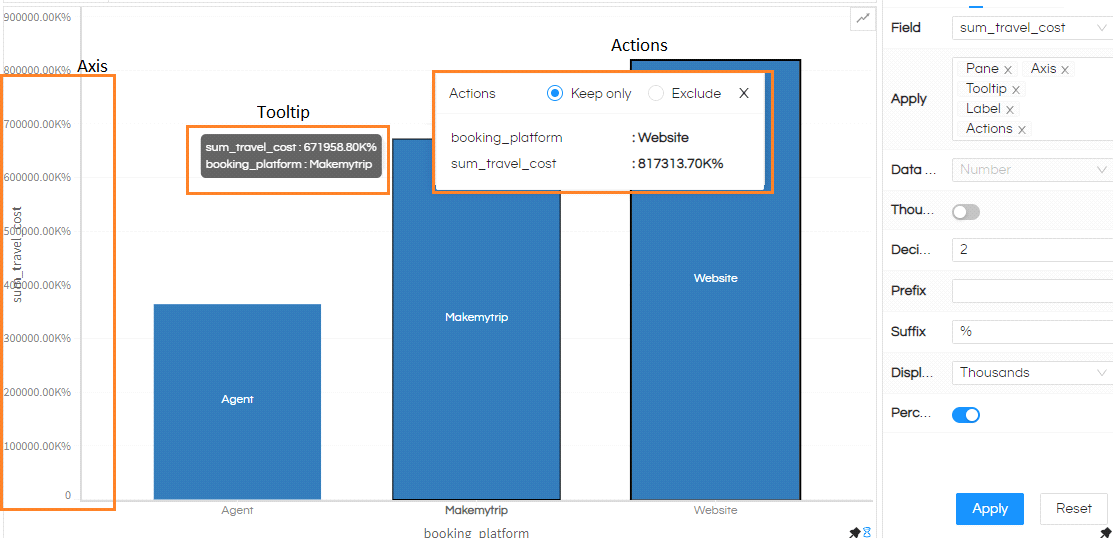Turn off the Percentage toggle
This screenshot has width=1113, height=538.
(965, 415)
